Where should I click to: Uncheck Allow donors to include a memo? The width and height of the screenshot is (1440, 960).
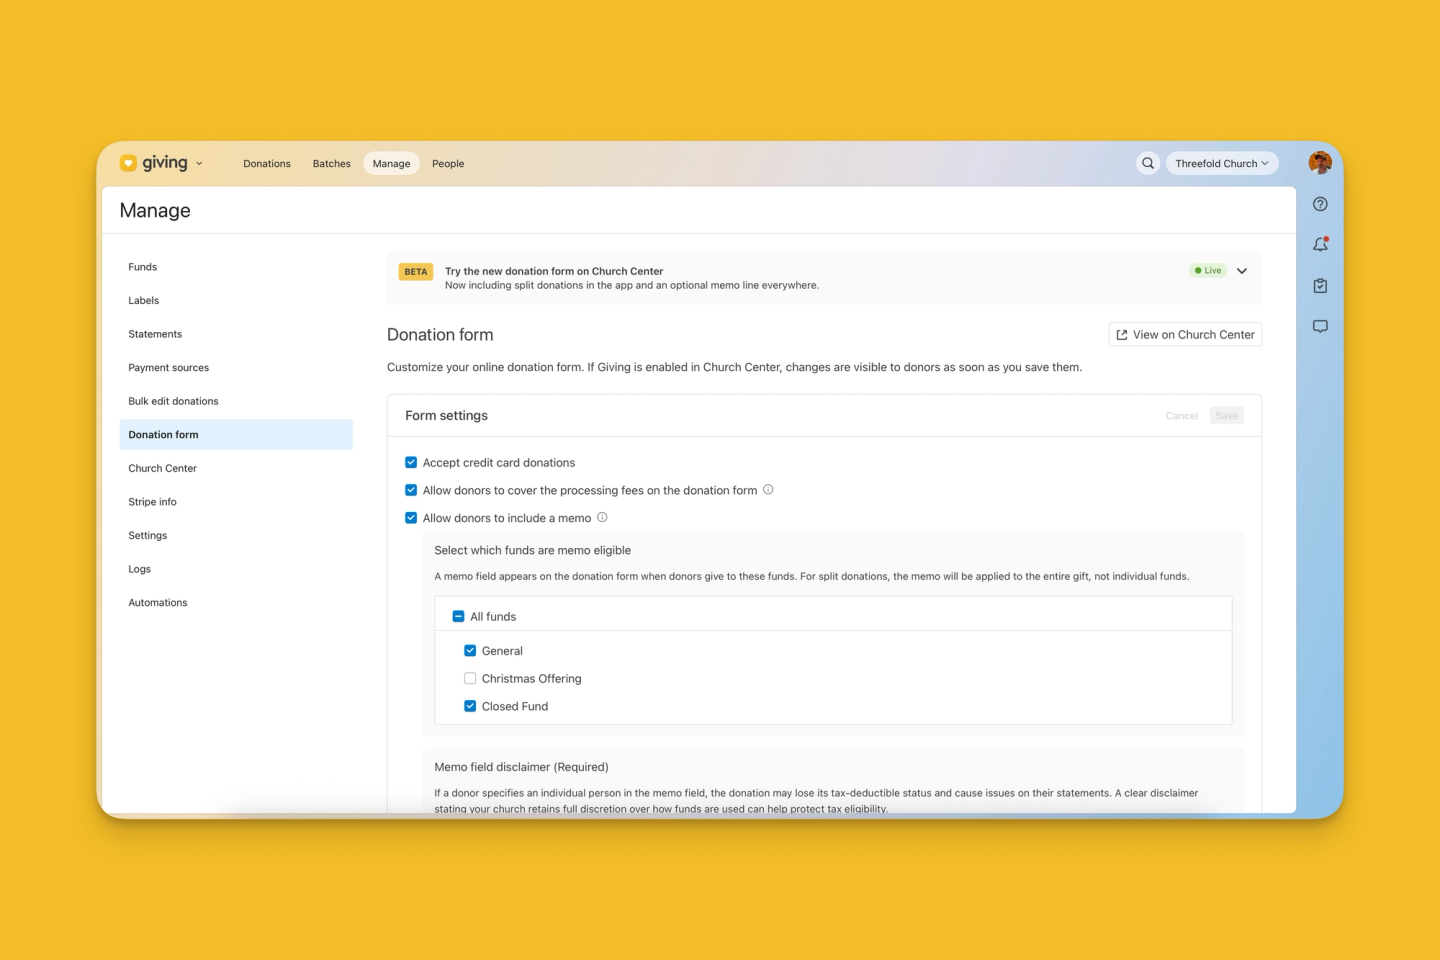click(x=411, y=518)
